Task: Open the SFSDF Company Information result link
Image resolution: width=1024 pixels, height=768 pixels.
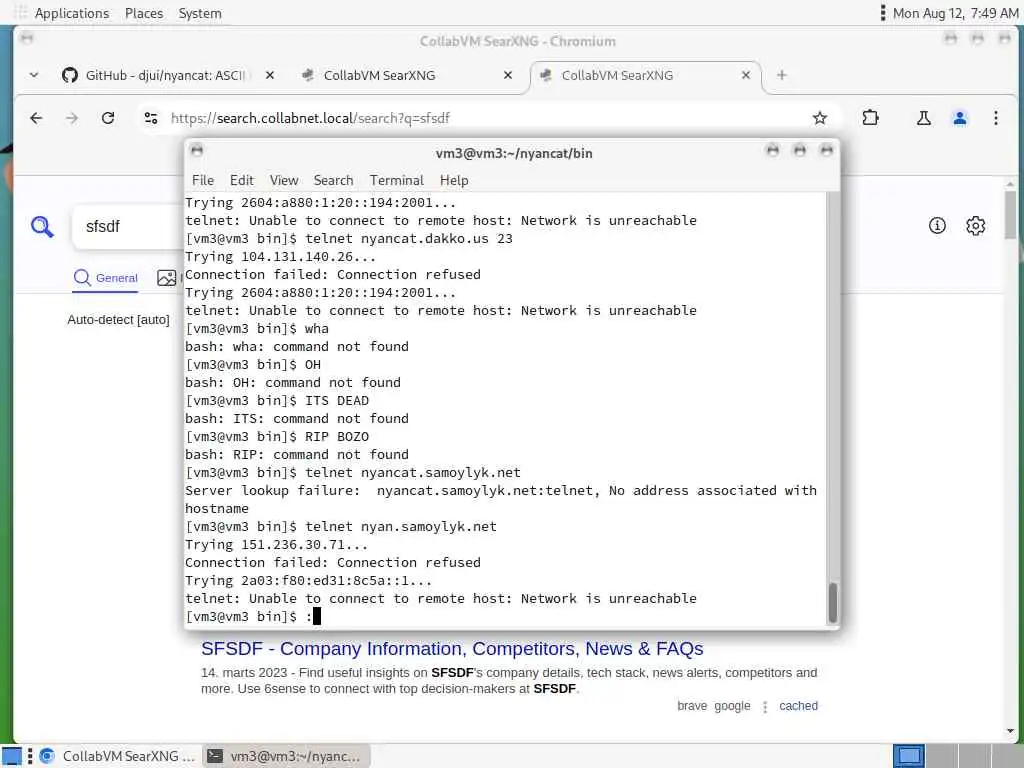Action: pos(452,648)
